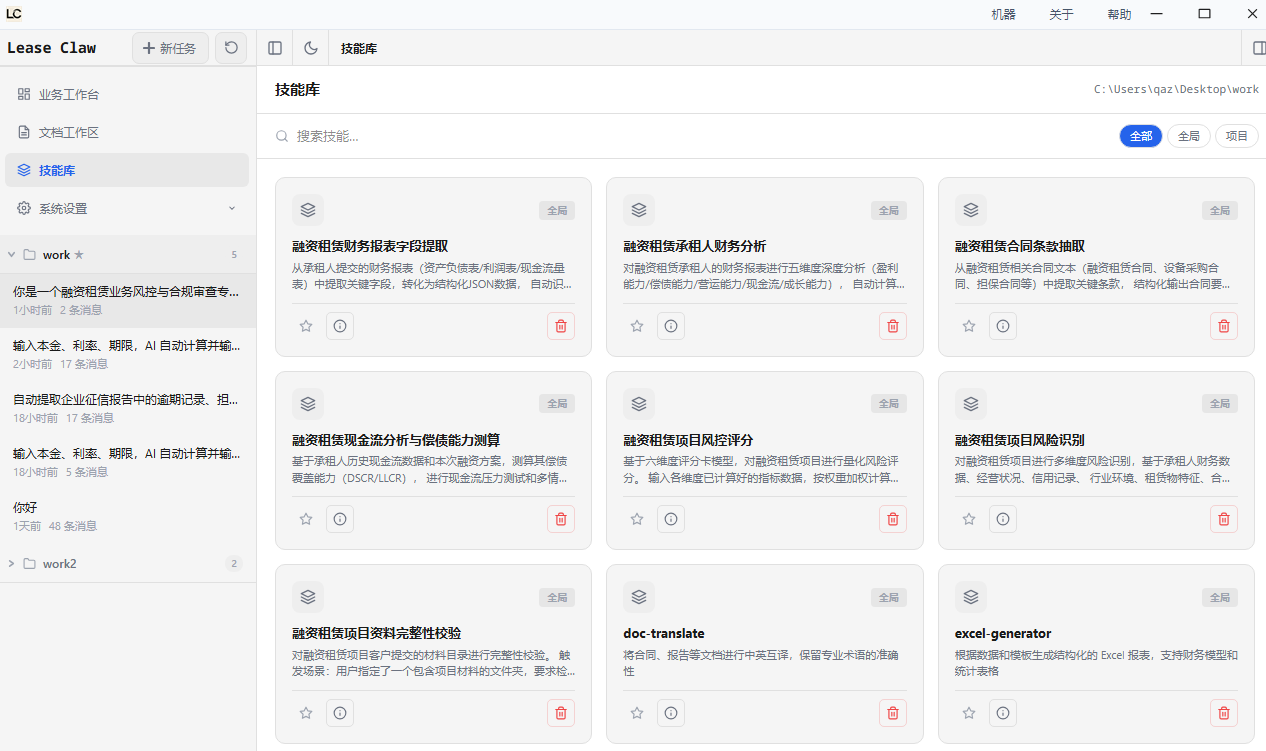Viewport: 1266px width, 751px height.
Task: Delete the 融资租赁项目风险识别 skill
Action: point(1225,519)
